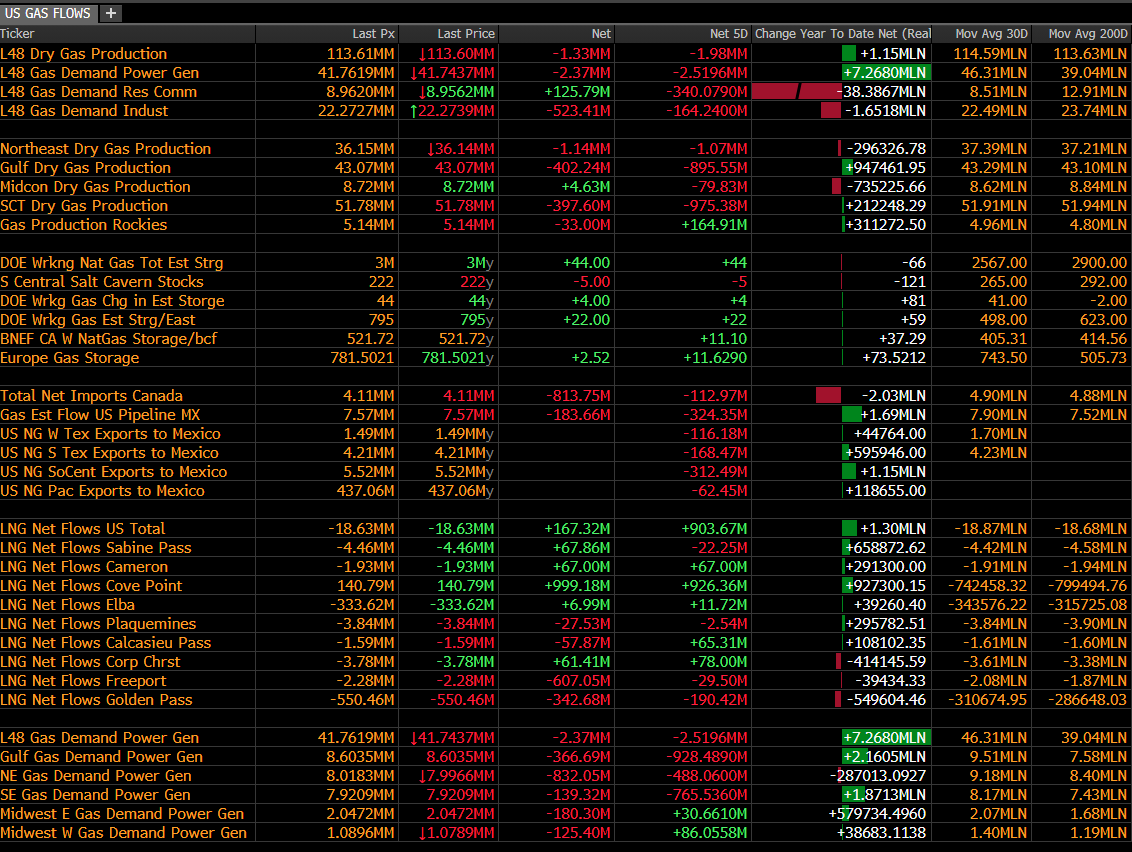Sort by the Ticker column header
The image size is (1132, 852).
click(x=17, y=33)
